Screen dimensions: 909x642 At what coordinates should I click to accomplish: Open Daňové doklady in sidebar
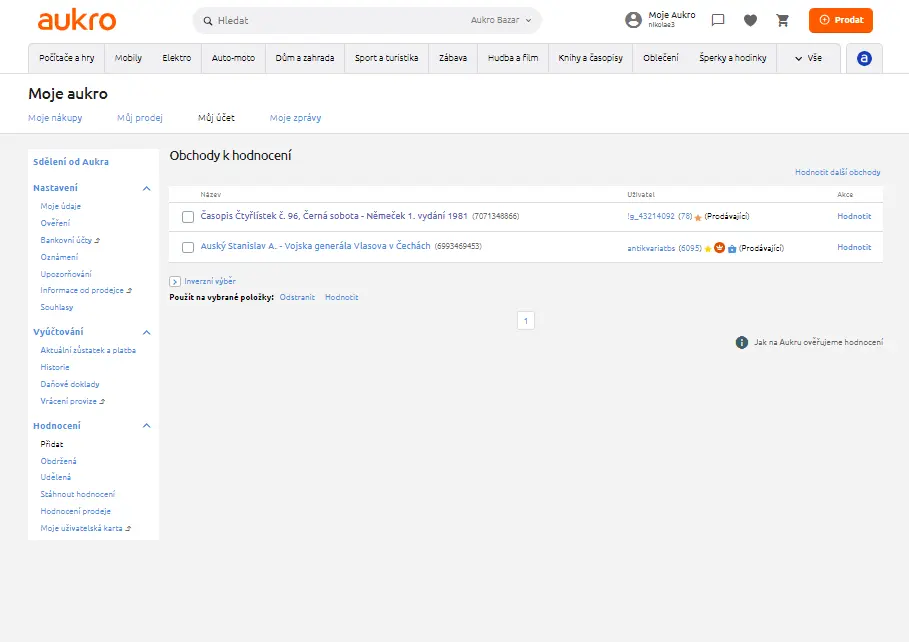coord(70,384)
